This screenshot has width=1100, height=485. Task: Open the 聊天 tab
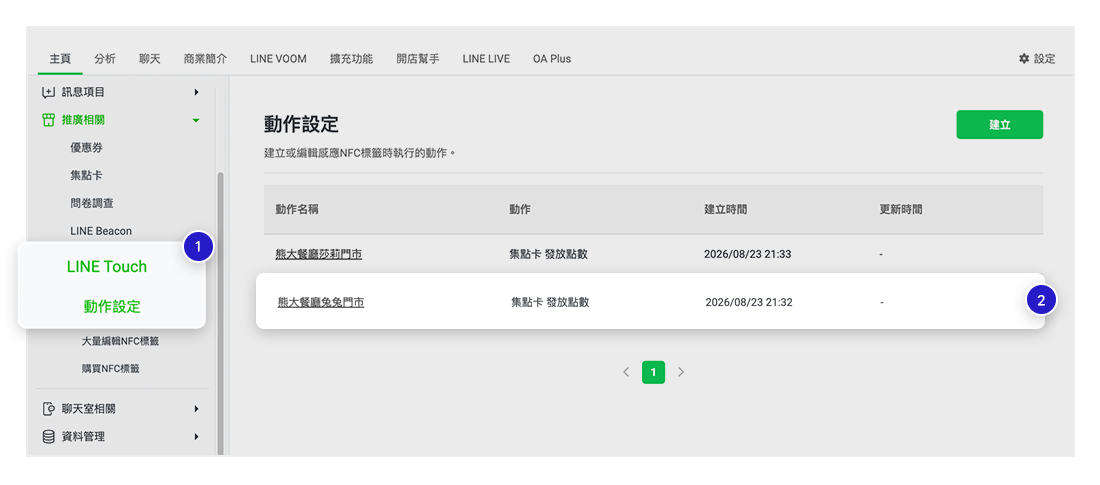coord(149,59)
